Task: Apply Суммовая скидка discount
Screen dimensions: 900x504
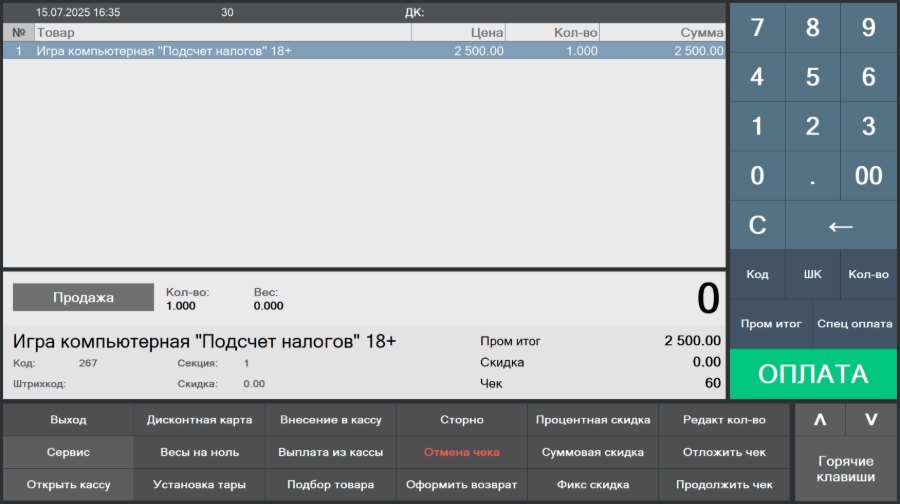Action: tap(593, 452)
